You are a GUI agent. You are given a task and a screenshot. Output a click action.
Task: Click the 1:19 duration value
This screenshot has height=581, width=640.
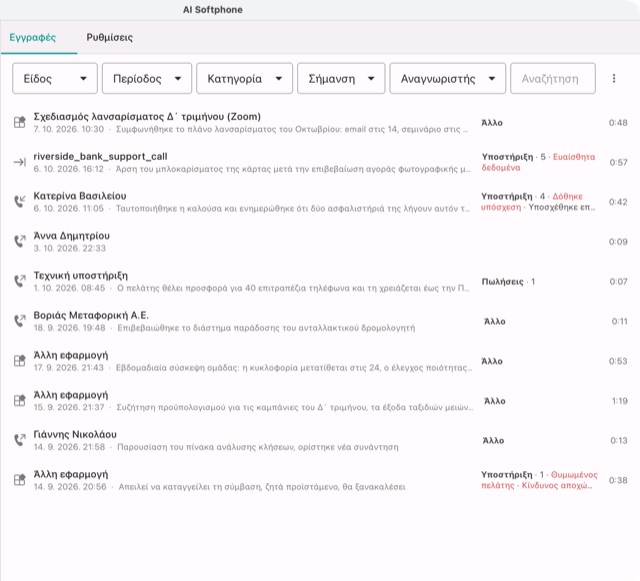[620, 401]
